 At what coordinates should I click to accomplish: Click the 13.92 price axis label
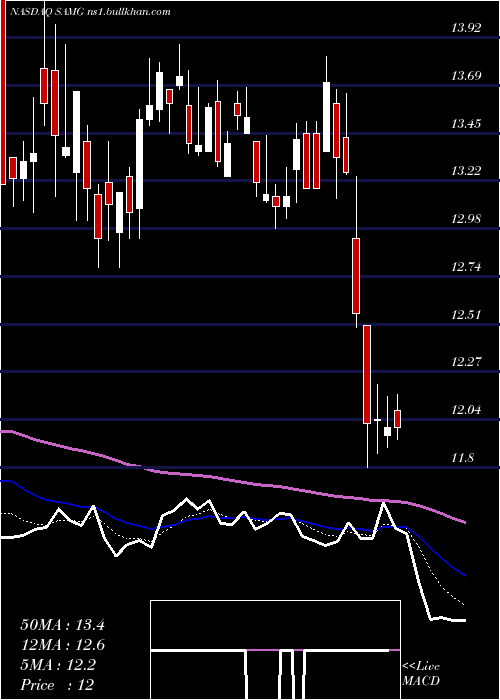pyautogui.click(x=466, y=28)
